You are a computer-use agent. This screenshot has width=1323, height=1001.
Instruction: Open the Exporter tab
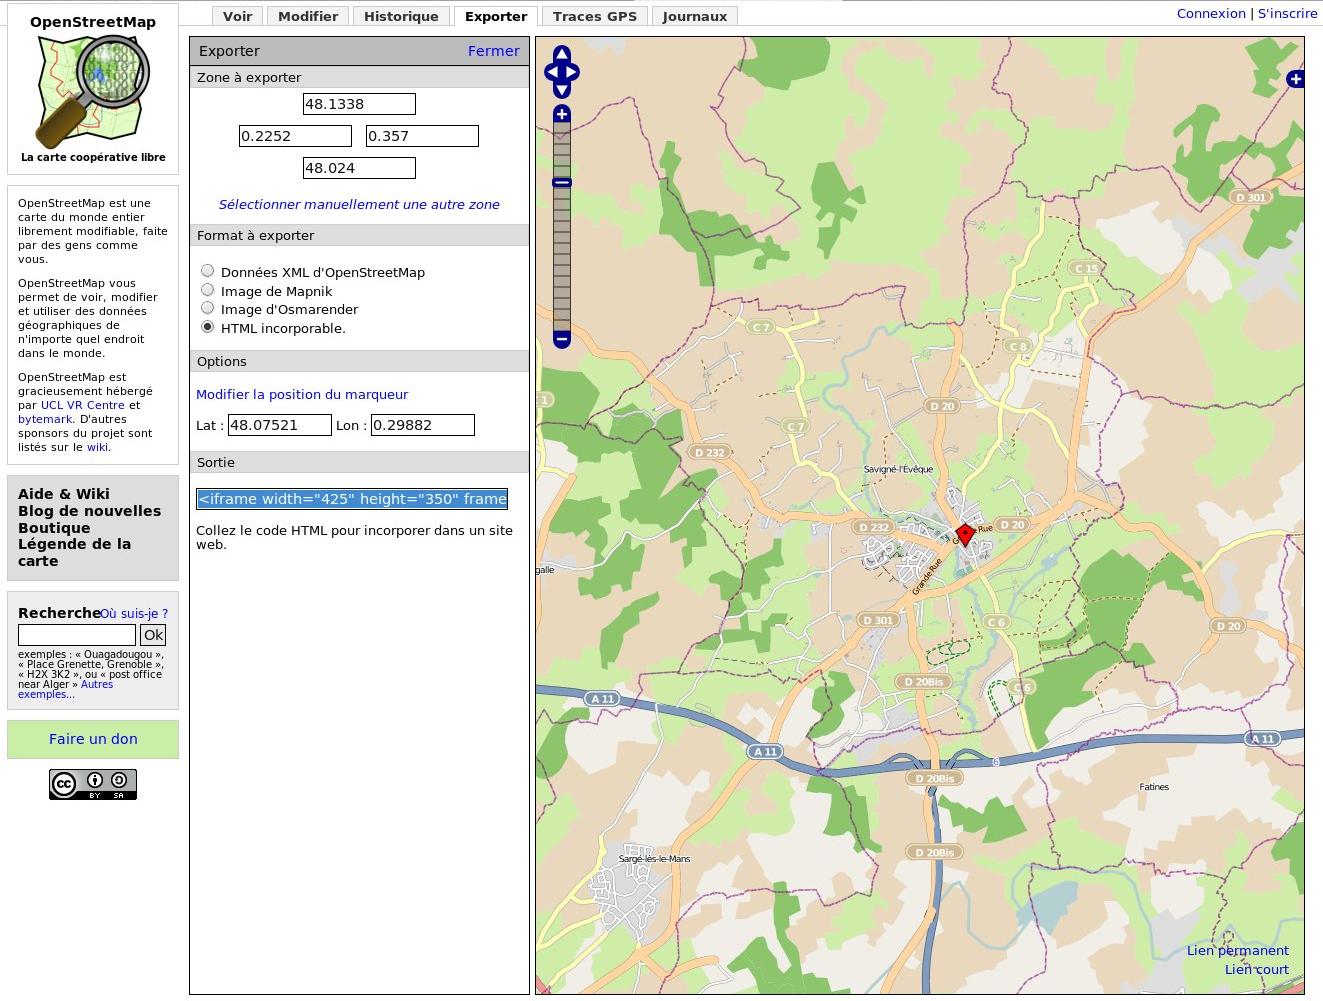click(x=496, y=16)
